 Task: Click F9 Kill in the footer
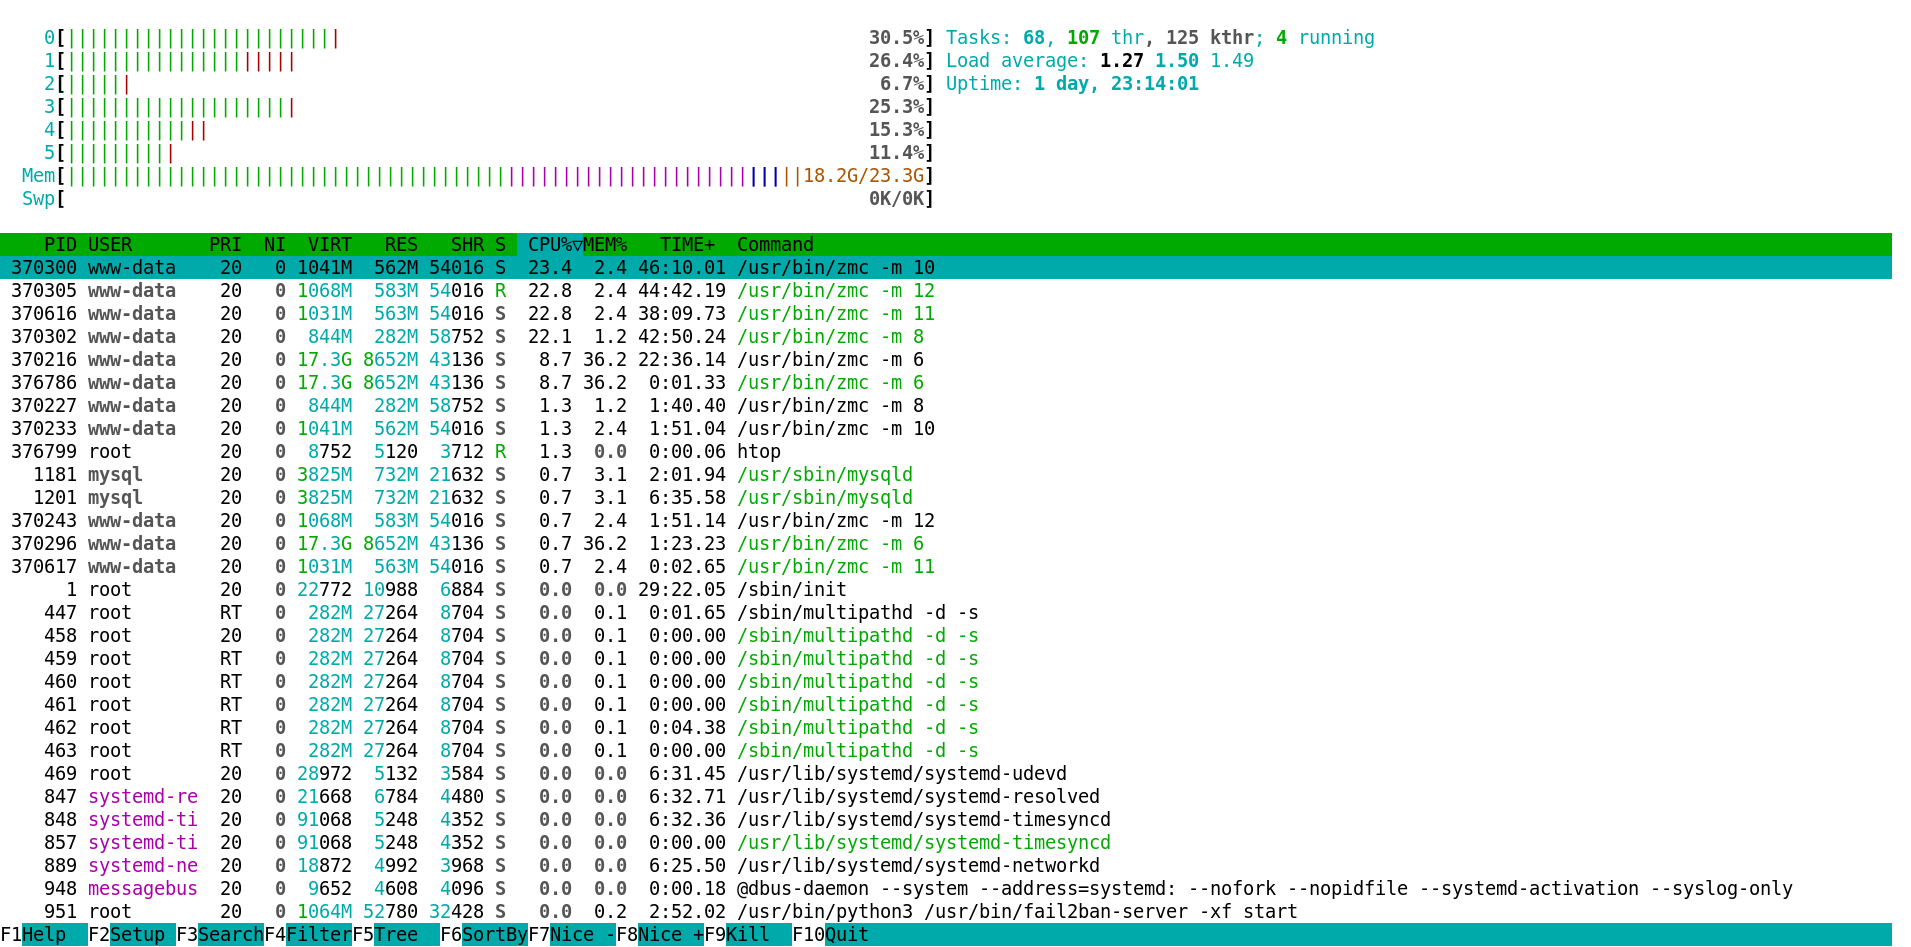(748, 935)
